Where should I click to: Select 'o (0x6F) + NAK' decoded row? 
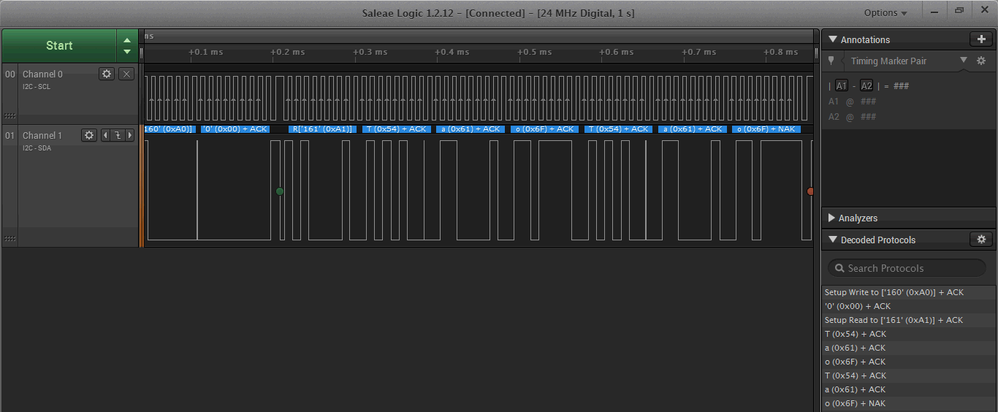click(907, 403)
